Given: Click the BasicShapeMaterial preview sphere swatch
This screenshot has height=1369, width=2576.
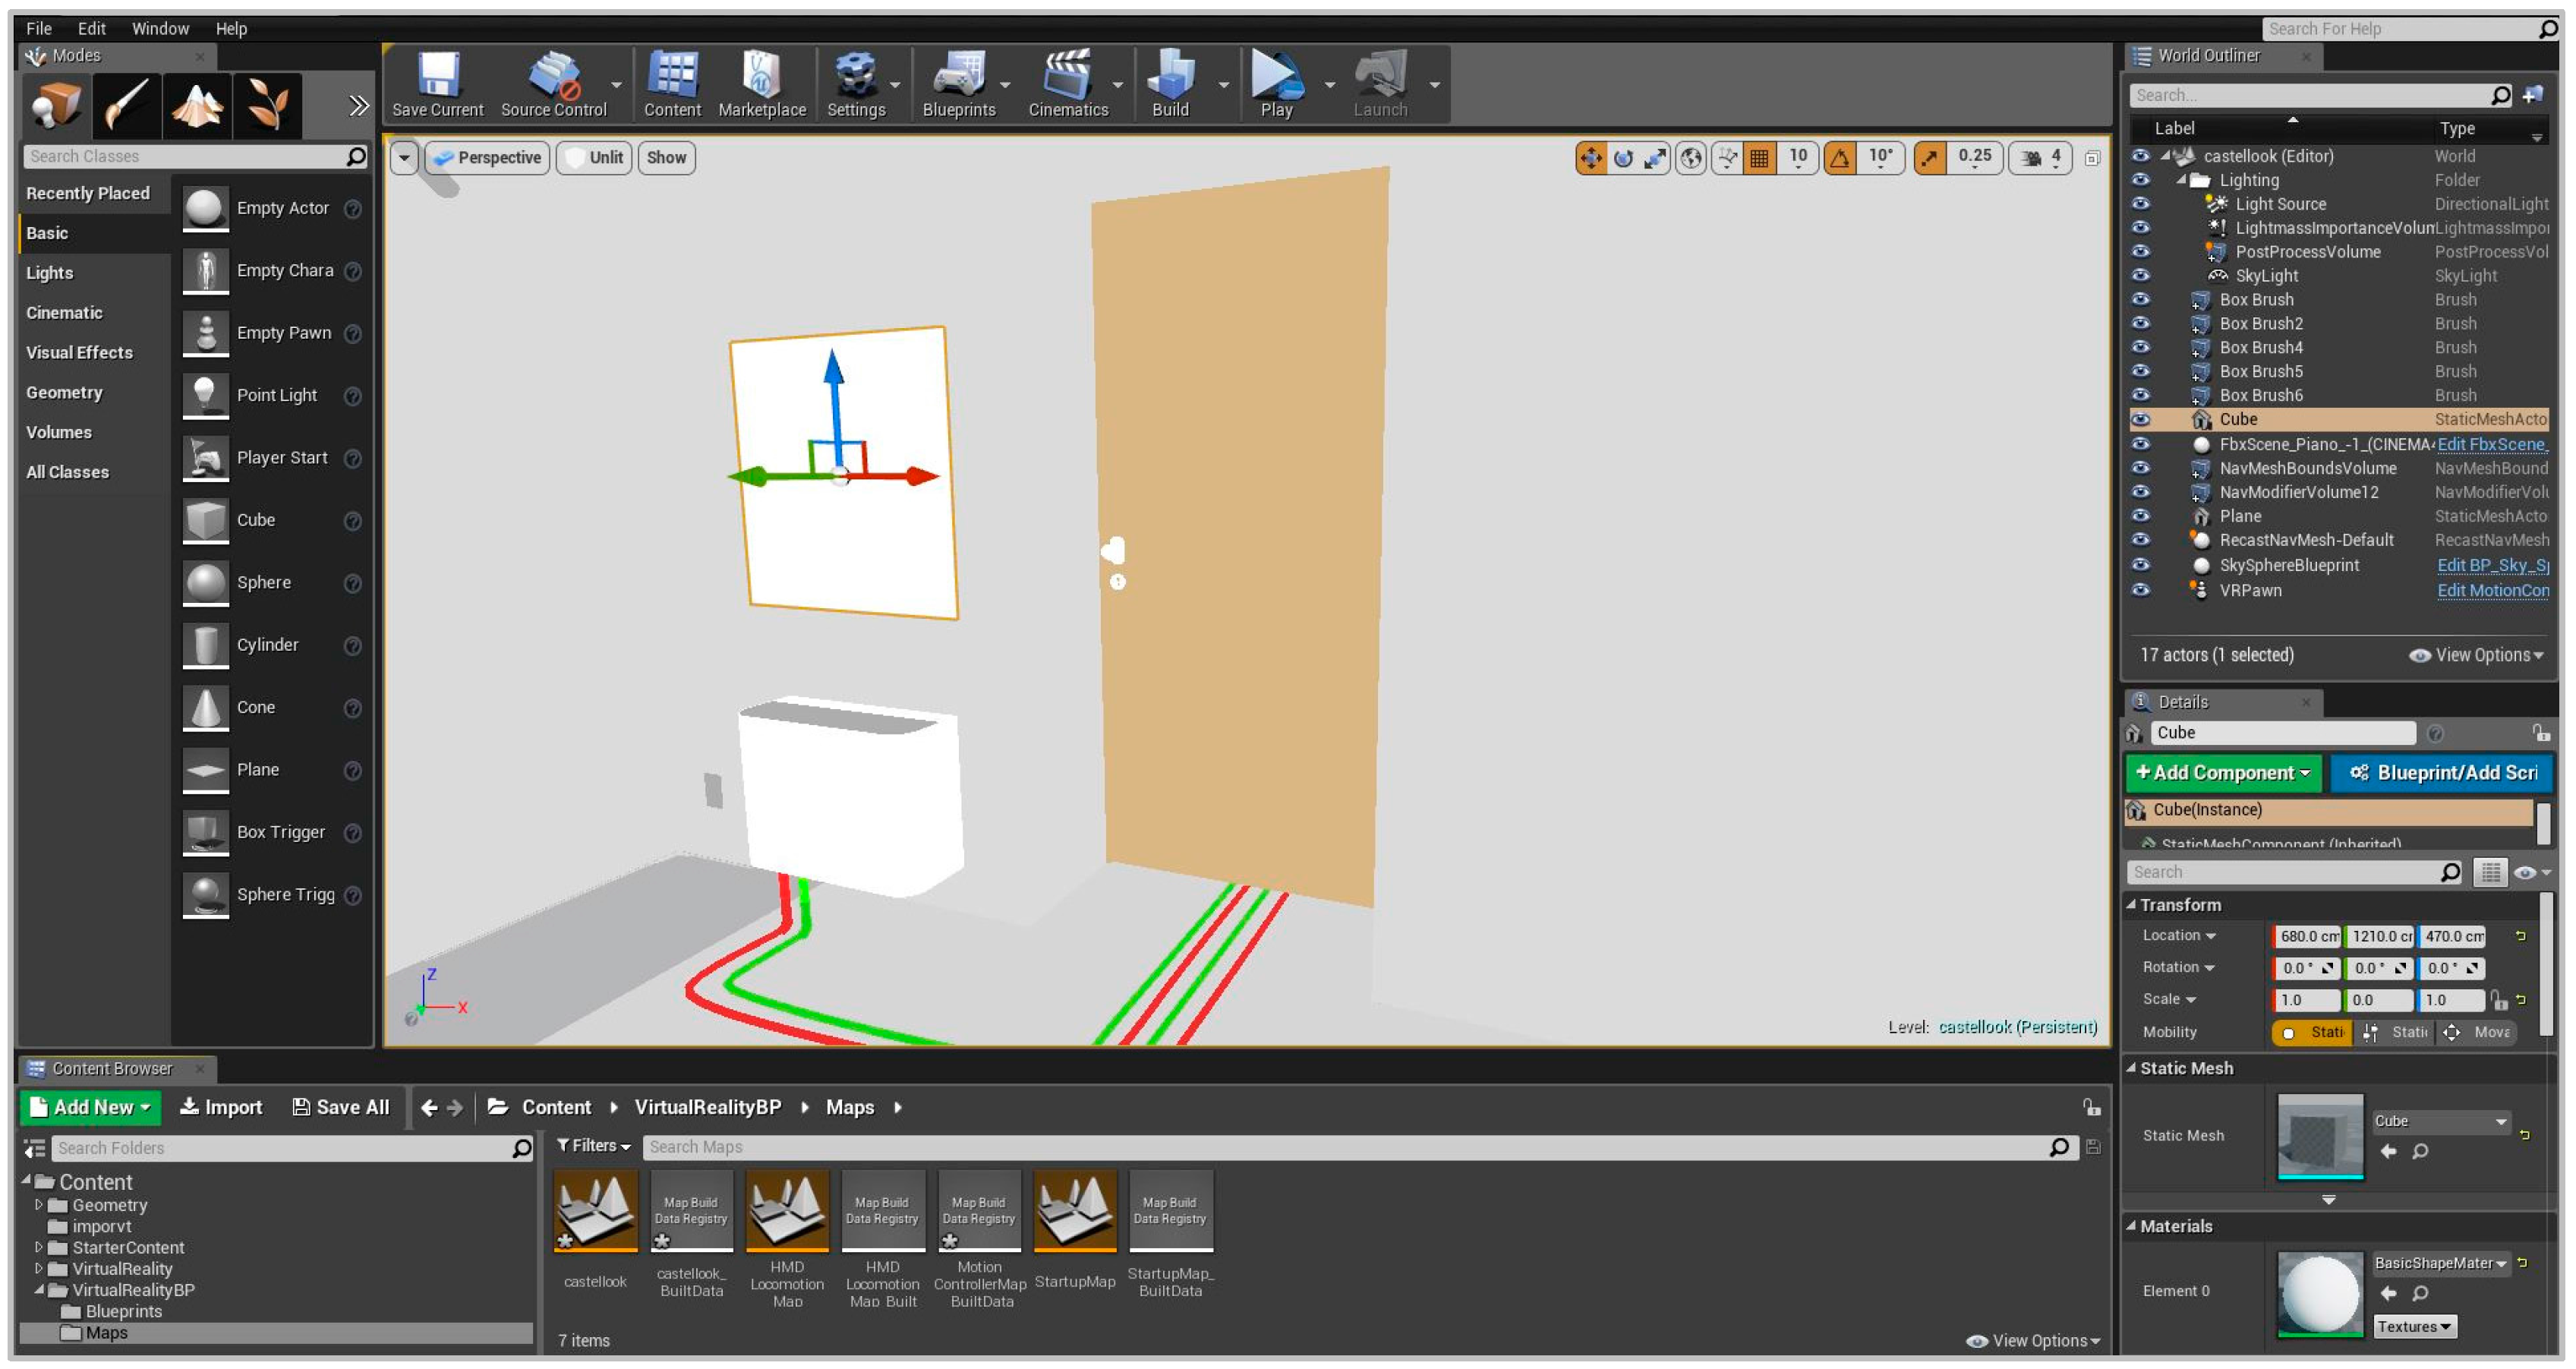Looking at the screenshot, I should point(2319,1293).
